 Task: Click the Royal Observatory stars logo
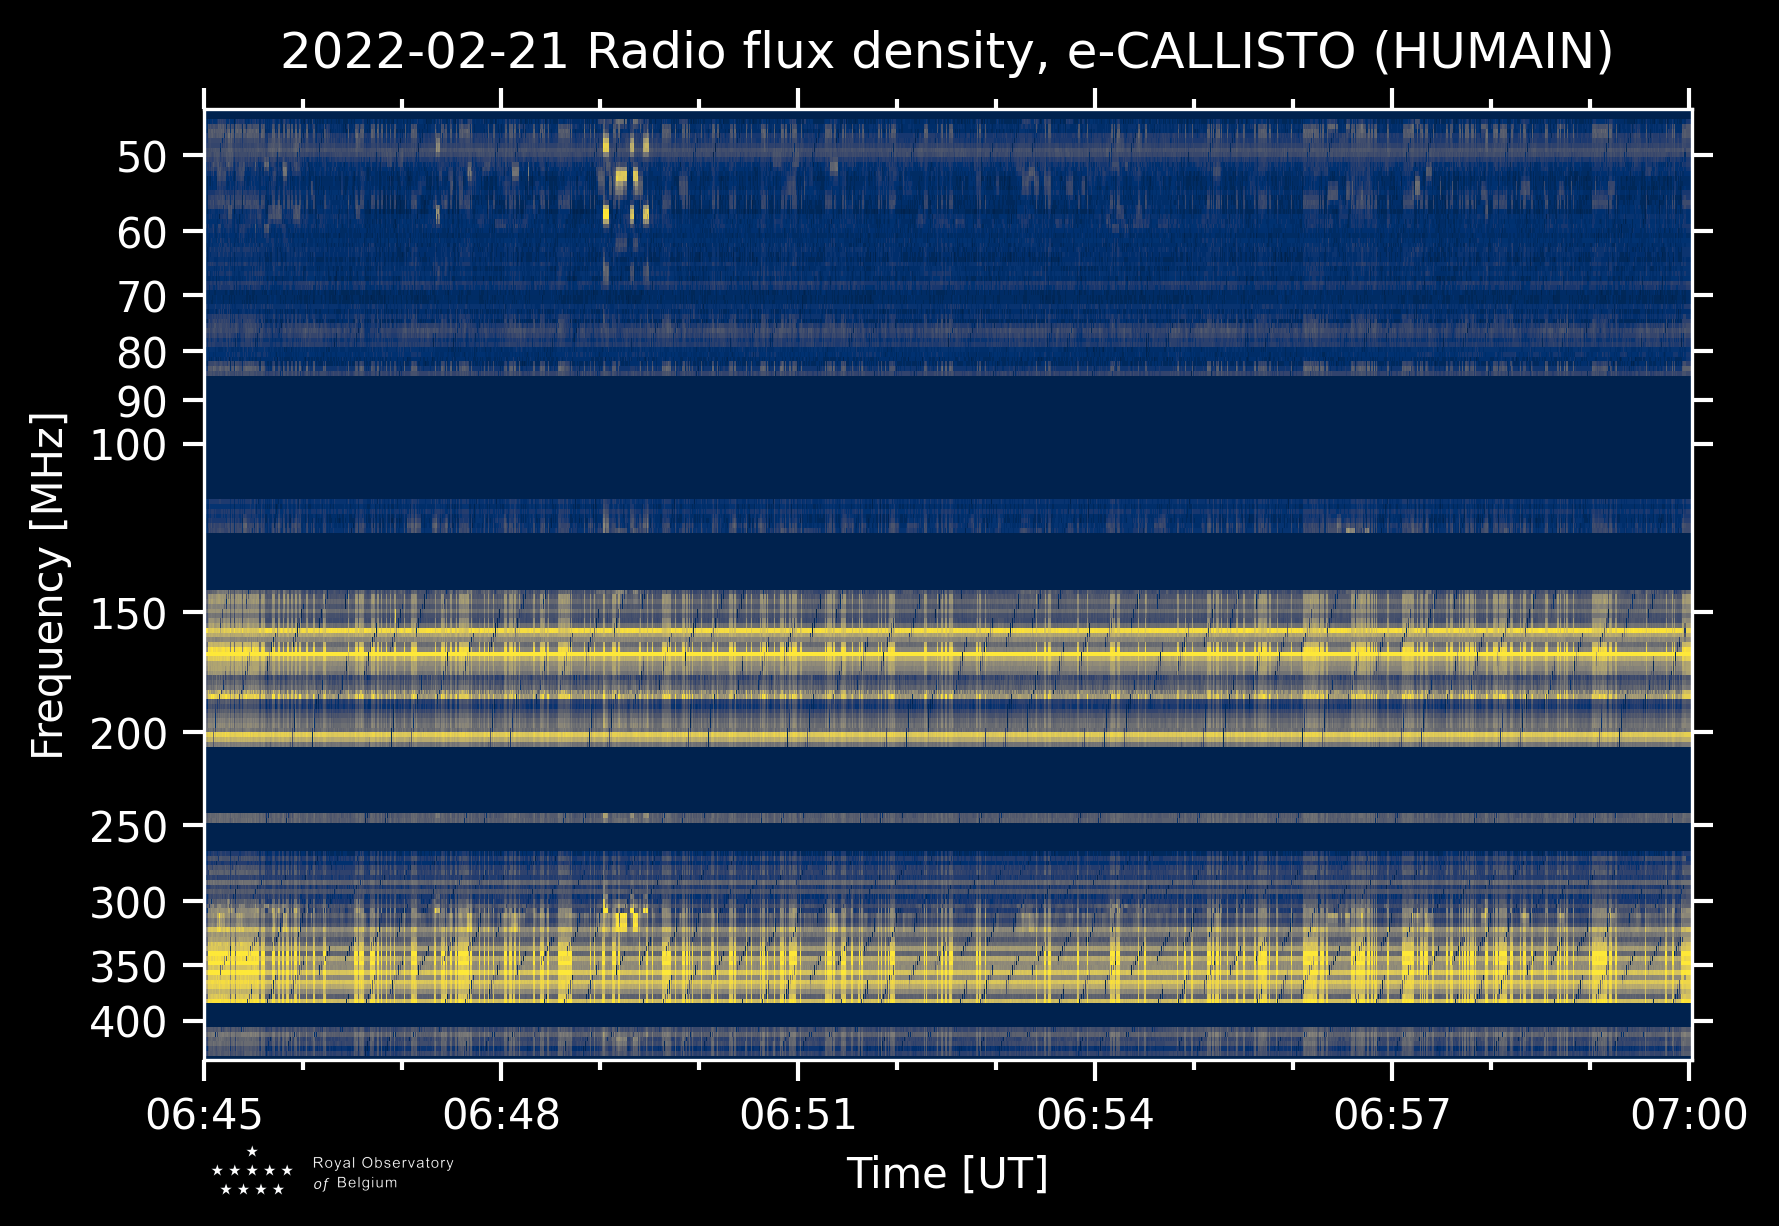(x=252, y=1172)
